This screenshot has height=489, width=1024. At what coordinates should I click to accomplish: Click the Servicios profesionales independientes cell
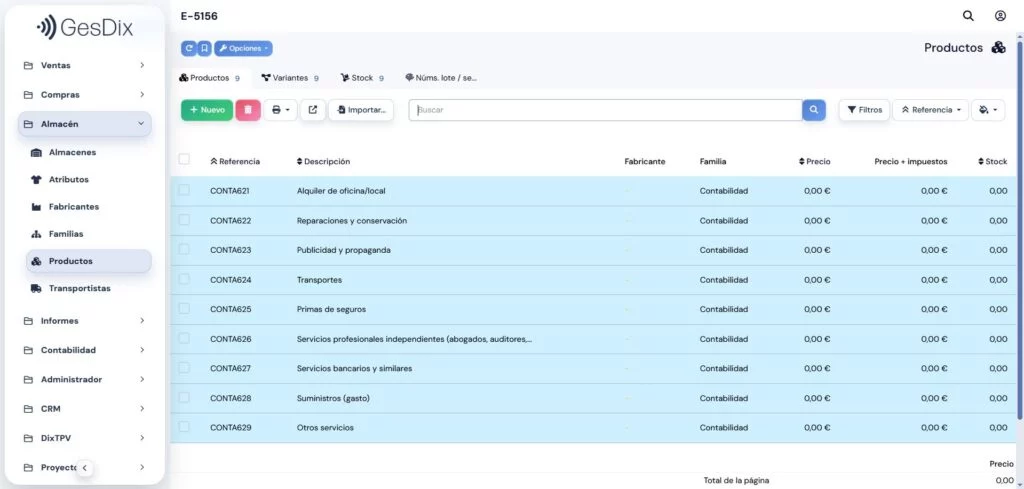[x=414, y=339]
